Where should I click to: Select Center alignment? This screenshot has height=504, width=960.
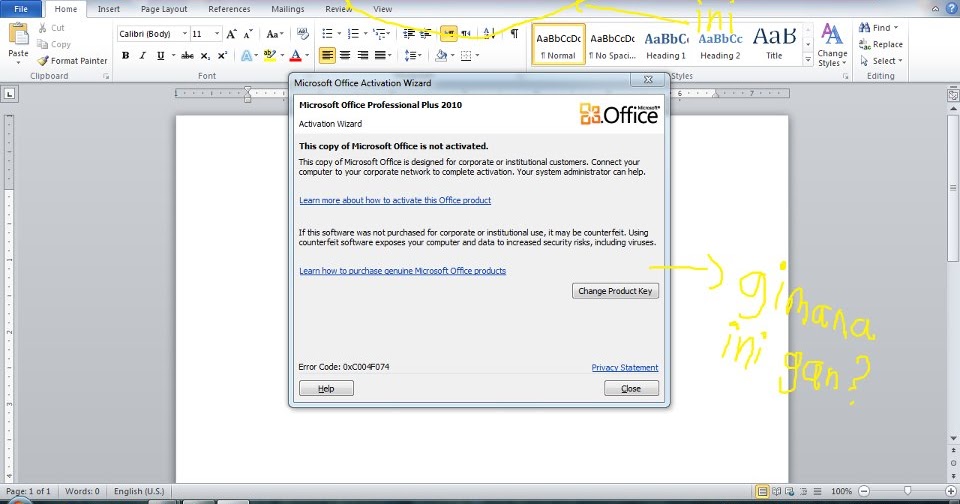(x=345, y=56)
